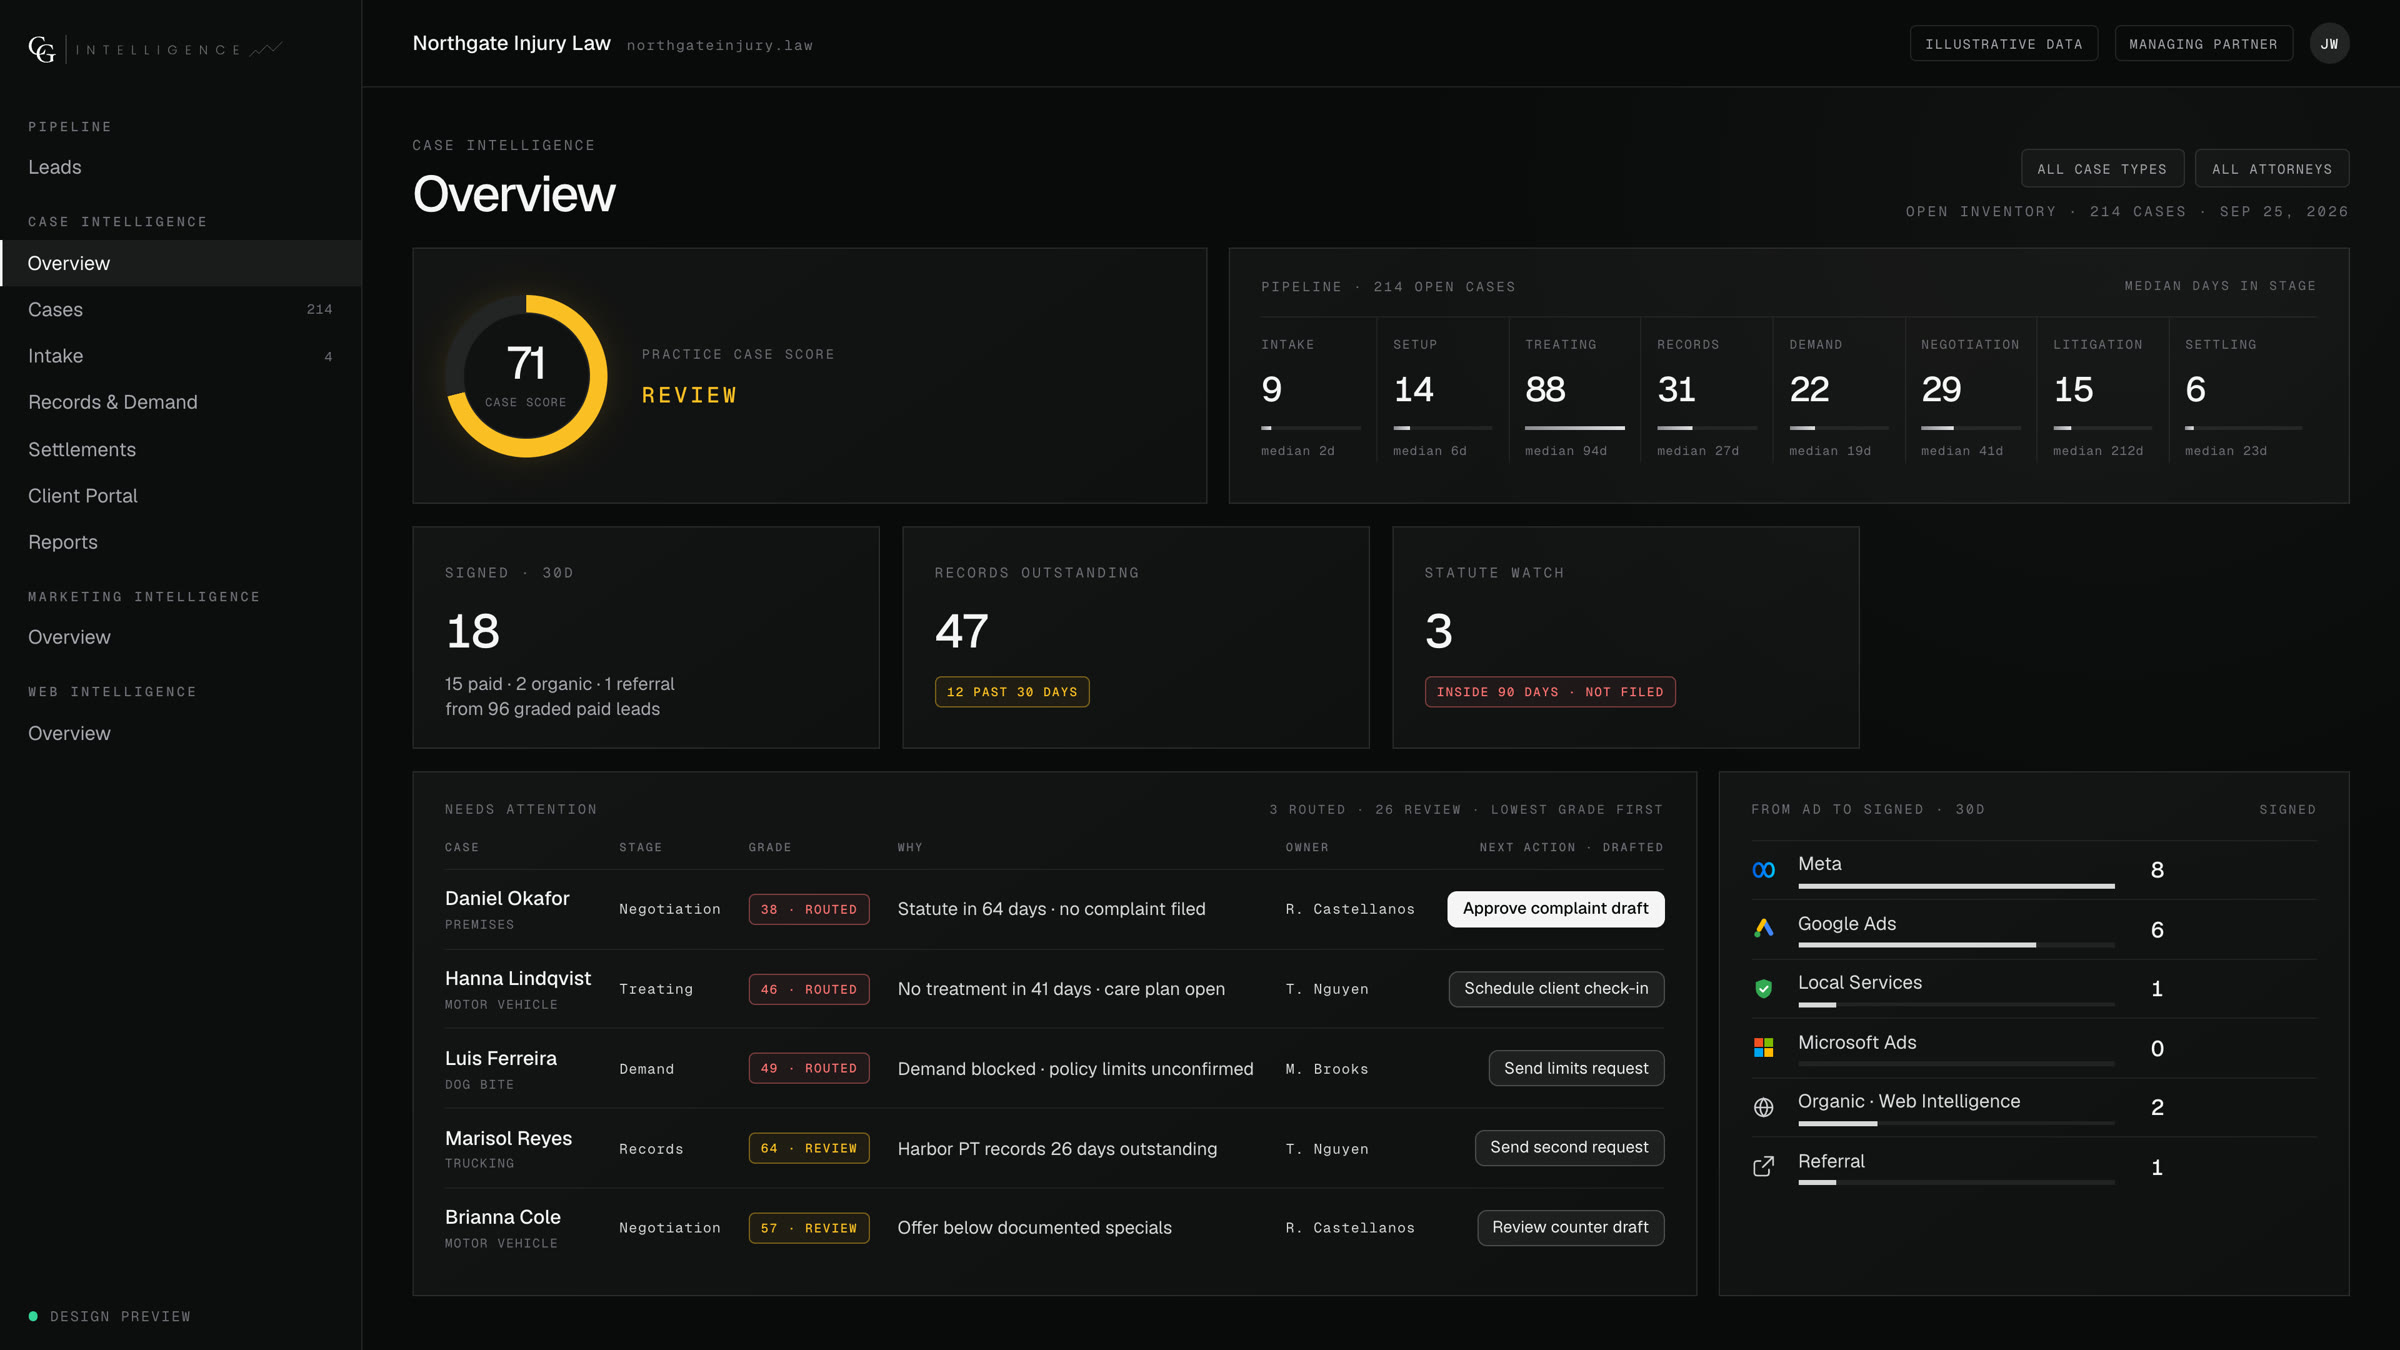Open Daniel Okafor case row
The width and height of the screenshot is (2400, 1350).
(1054, 909)
